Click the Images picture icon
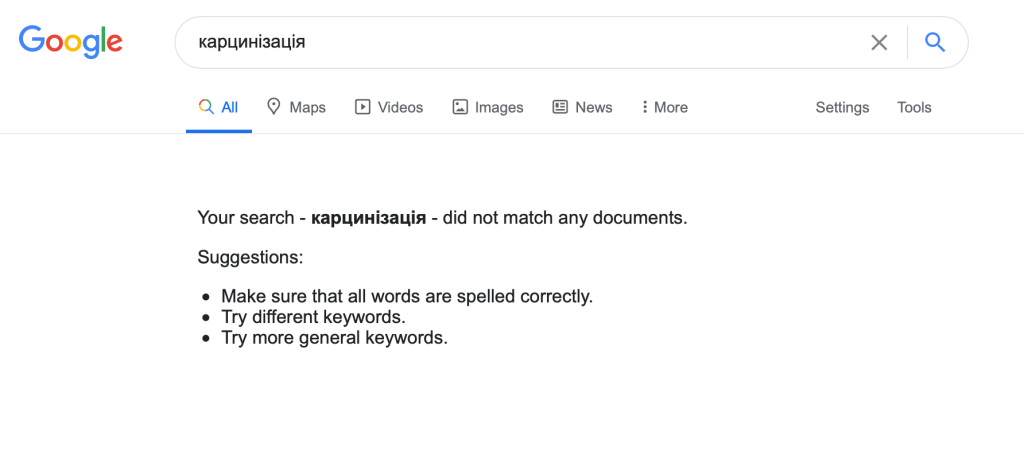Screen dimensions: 1024x451 (x=460, y=107)
